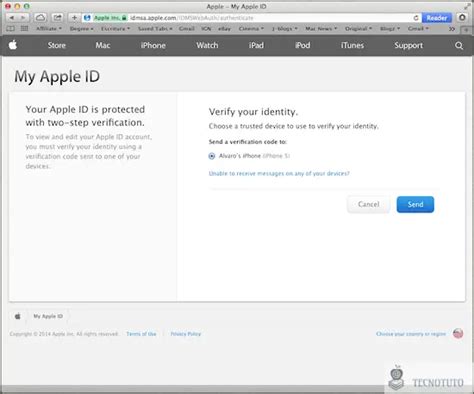The height and width of the screenshot is (394, 474).
Task: Open the Escritura bookmarks folder
Action: click(x=115, y=29)
